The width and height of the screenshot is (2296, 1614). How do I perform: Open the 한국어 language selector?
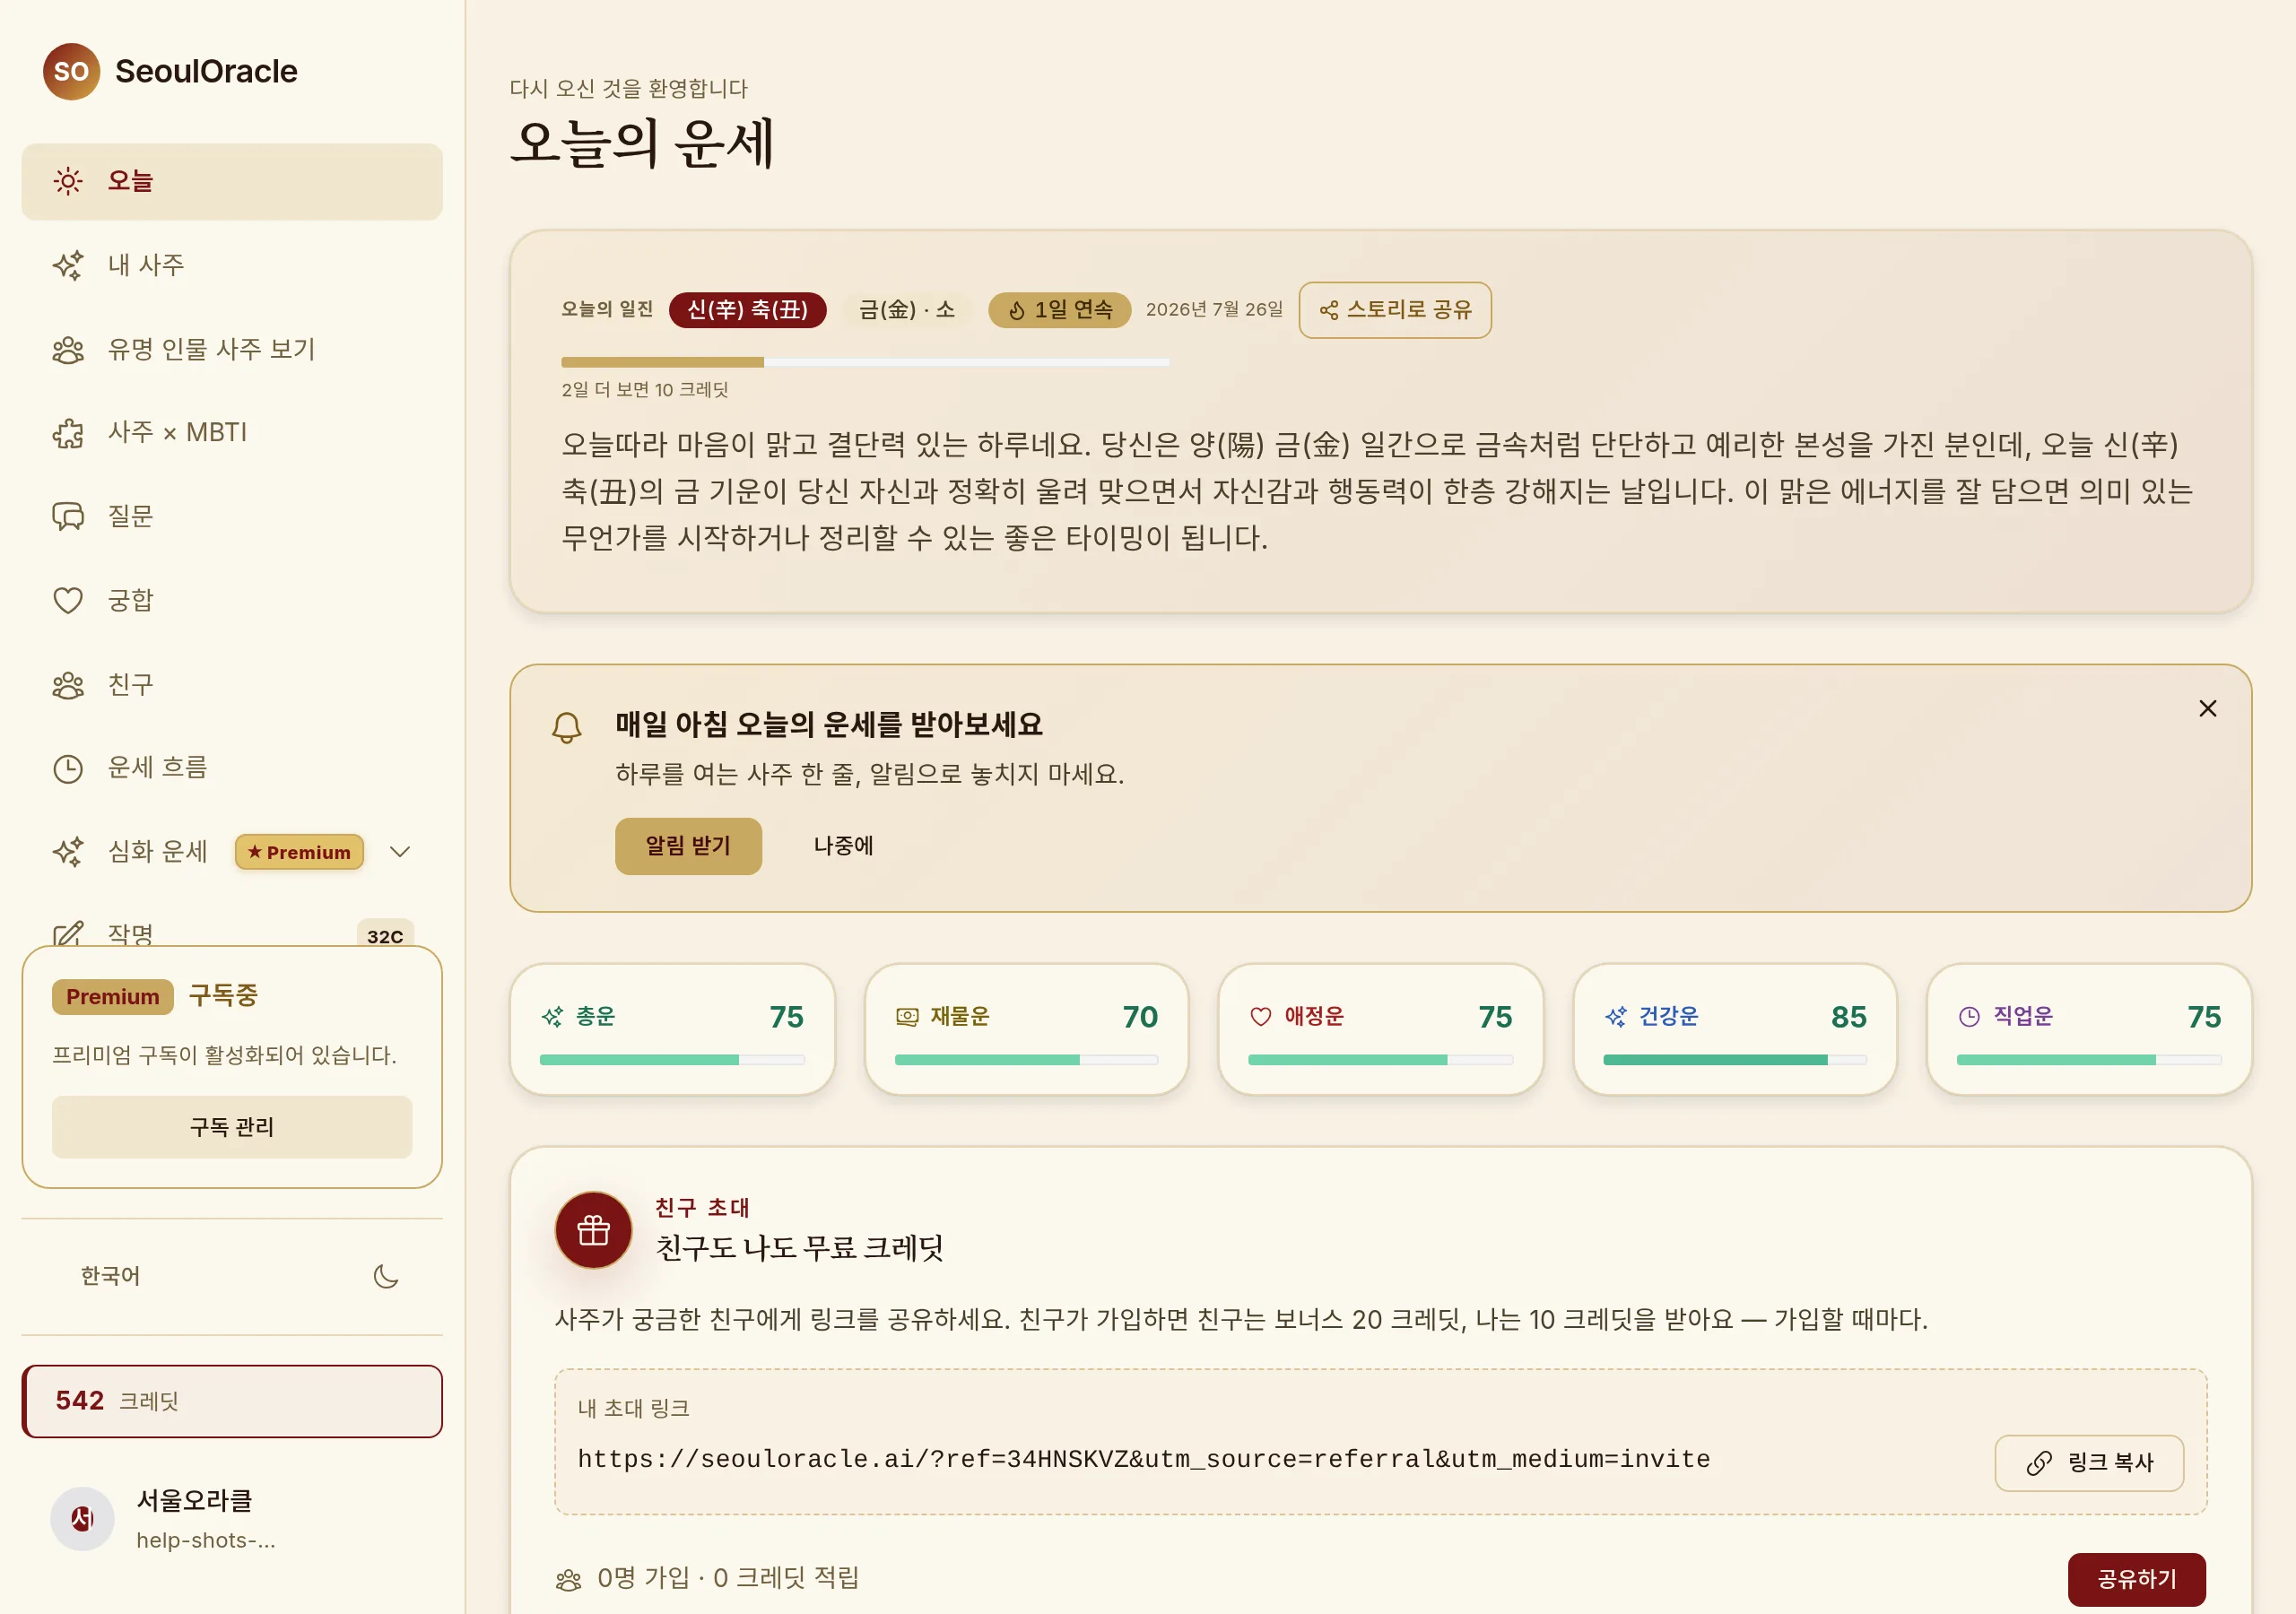click(110, 1276)
